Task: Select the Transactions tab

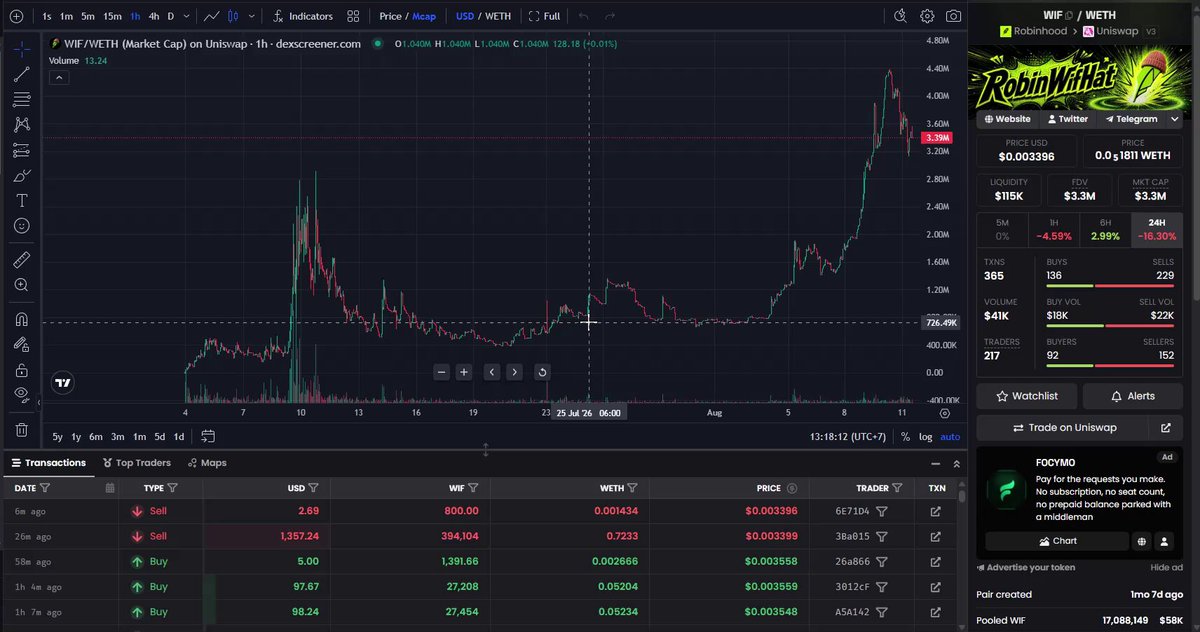Action: 48,463
